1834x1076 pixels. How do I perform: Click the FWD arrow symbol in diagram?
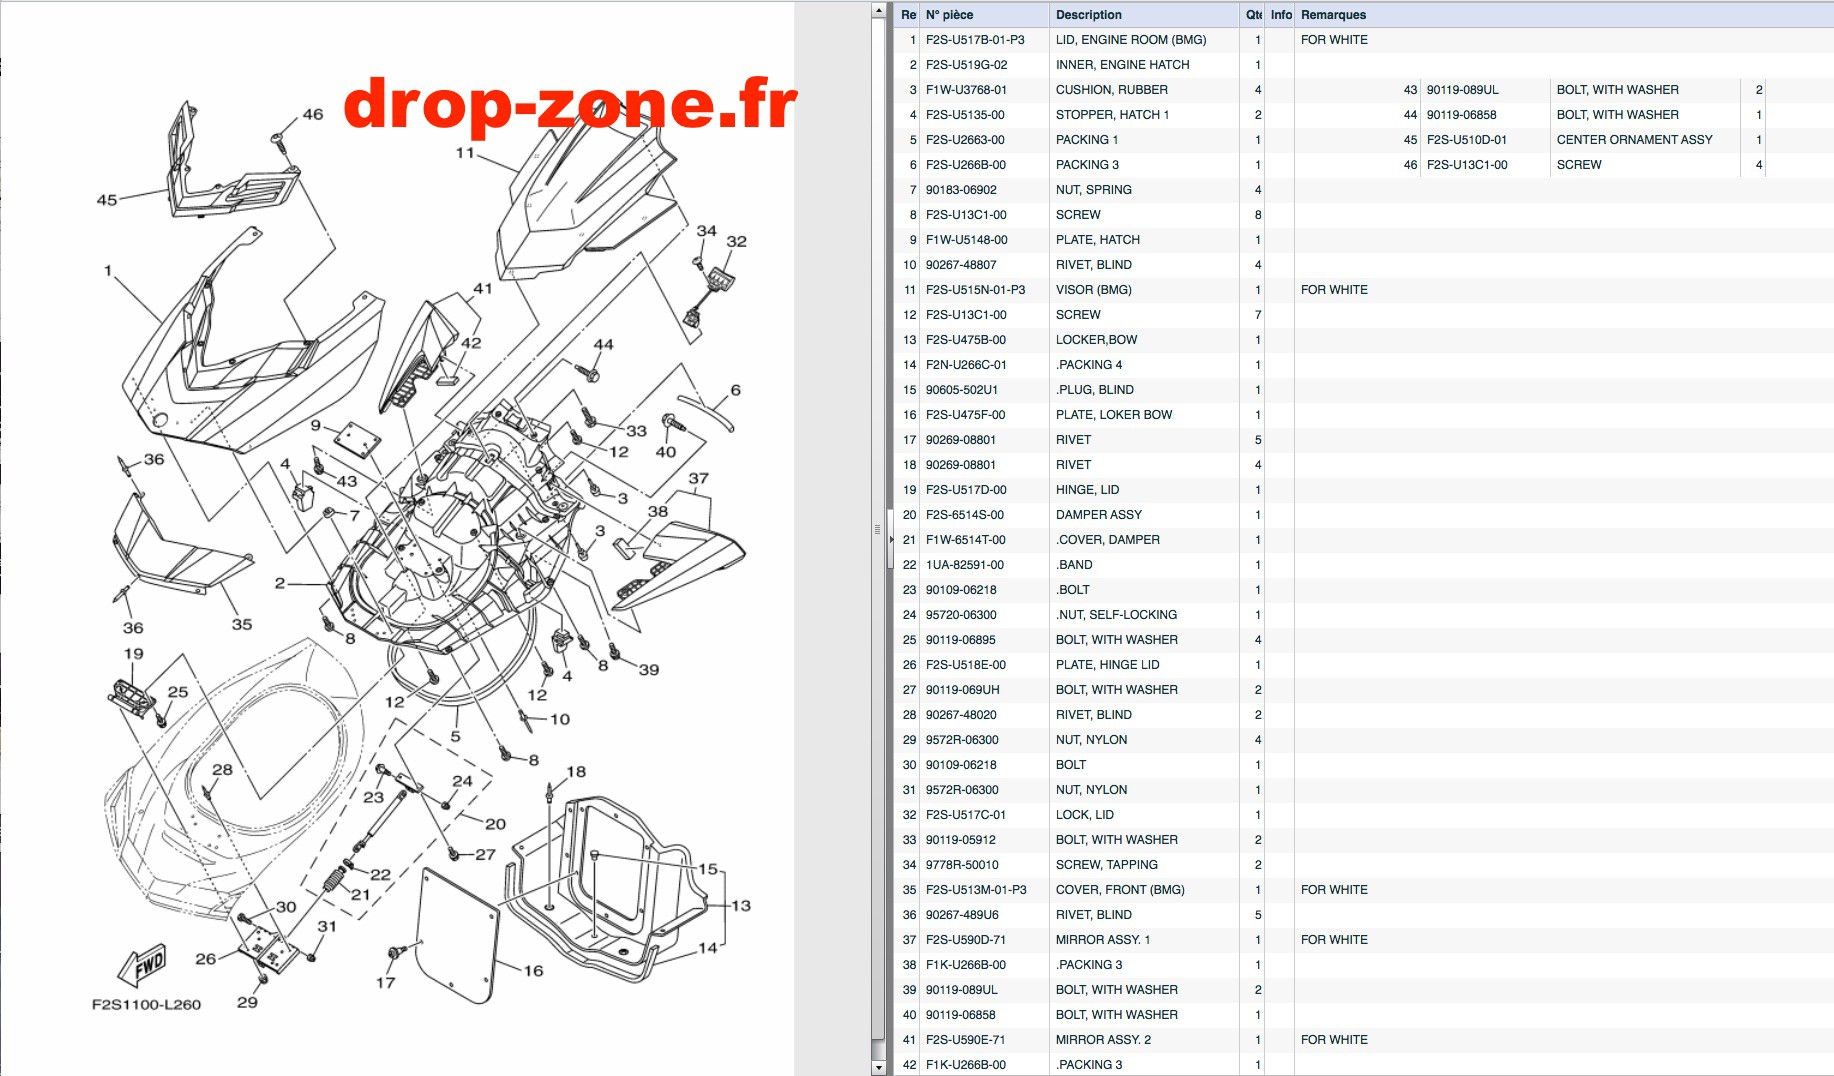[142, 965]
